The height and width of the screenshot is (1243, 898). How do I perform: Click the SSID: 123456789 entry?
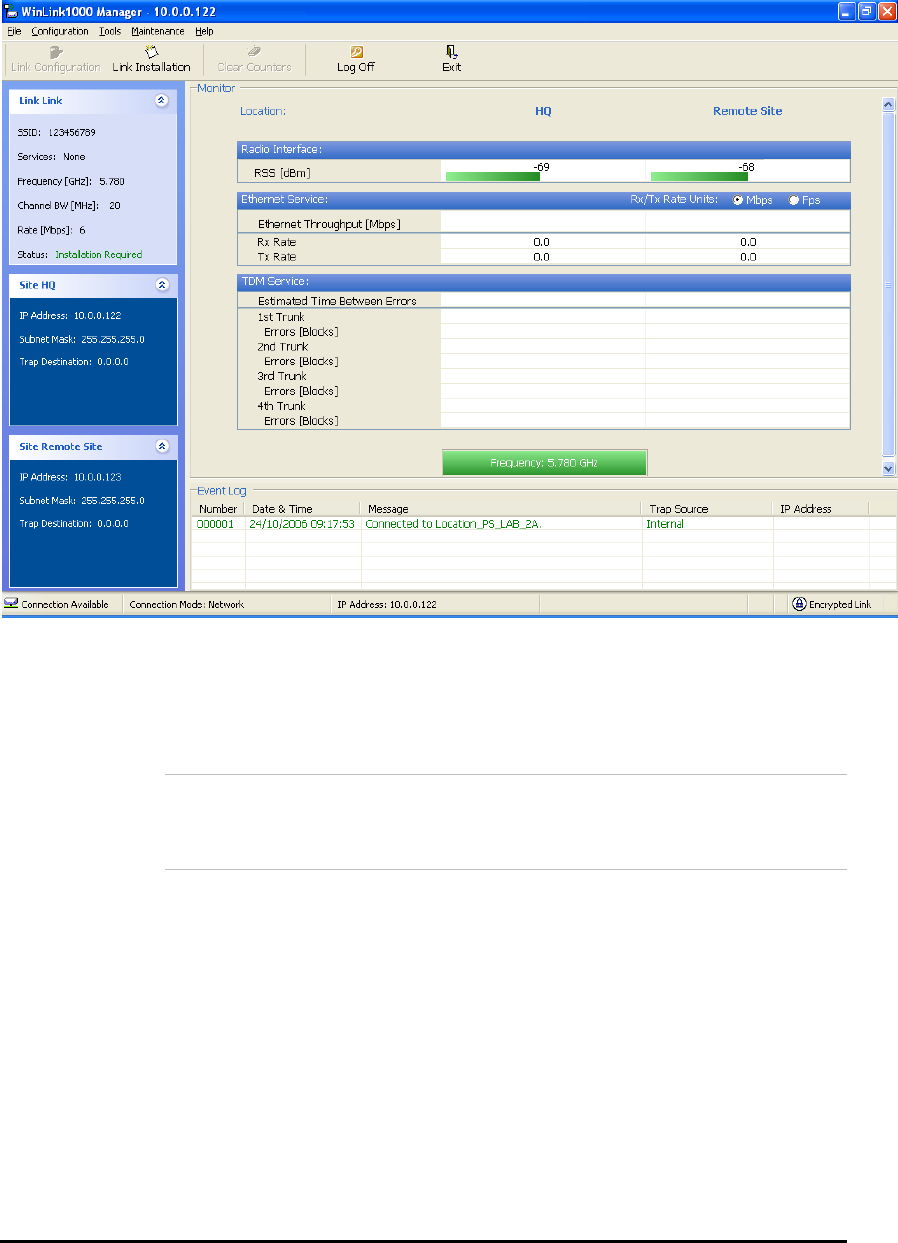[x=56, y=132]
